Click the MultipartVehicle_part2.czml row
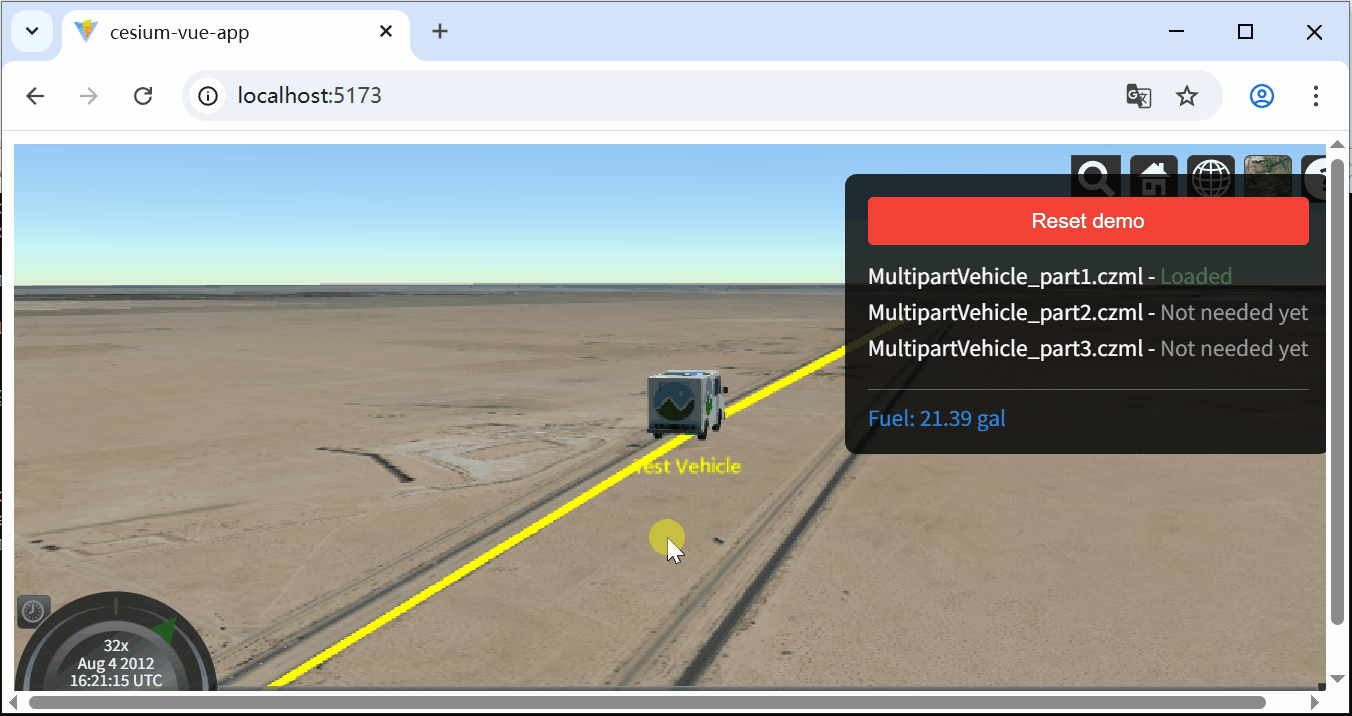This screenshot has width=1352, height=716. (1088, 313)
